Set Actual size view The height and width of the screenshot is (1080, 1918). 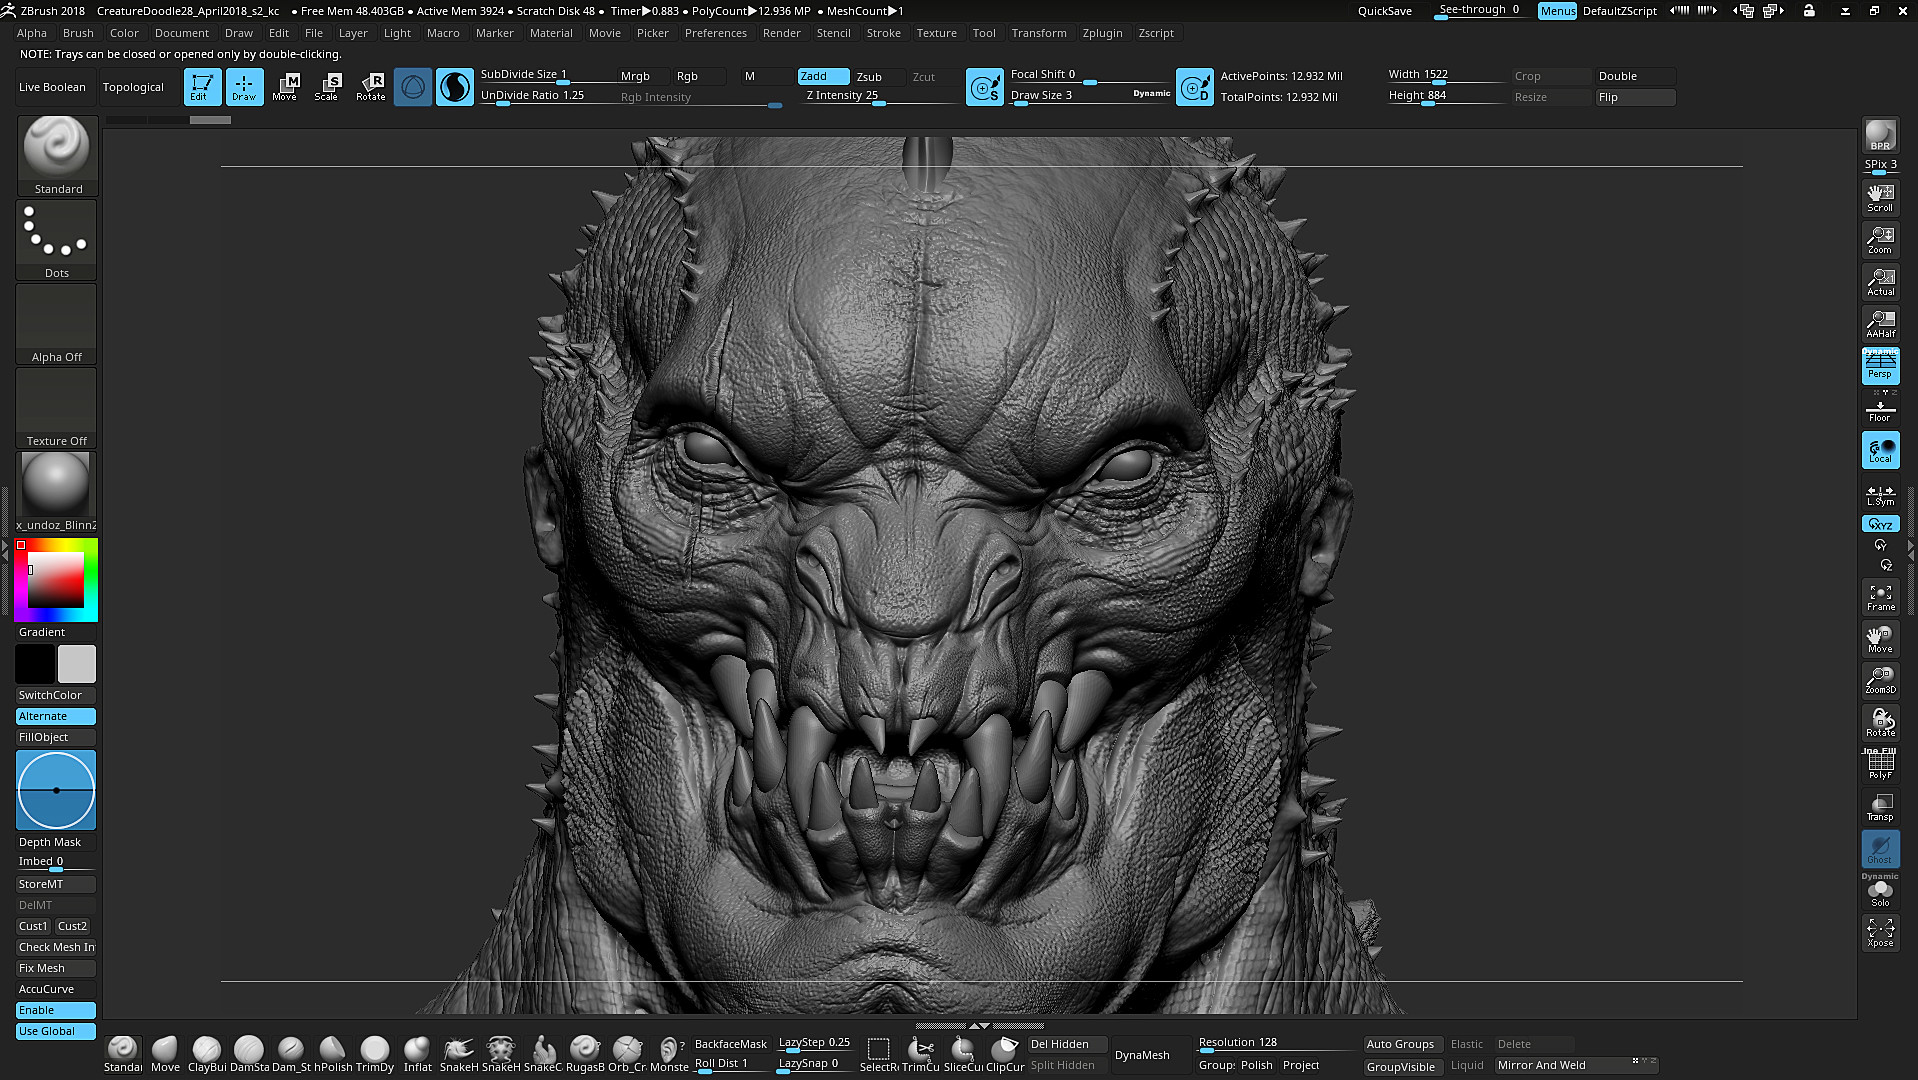[x=1880, y=281]
